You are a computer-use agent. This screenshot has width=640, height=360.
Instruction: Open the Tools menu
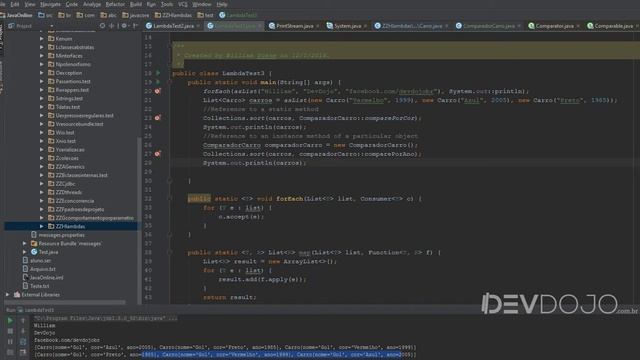coord(167,4)
